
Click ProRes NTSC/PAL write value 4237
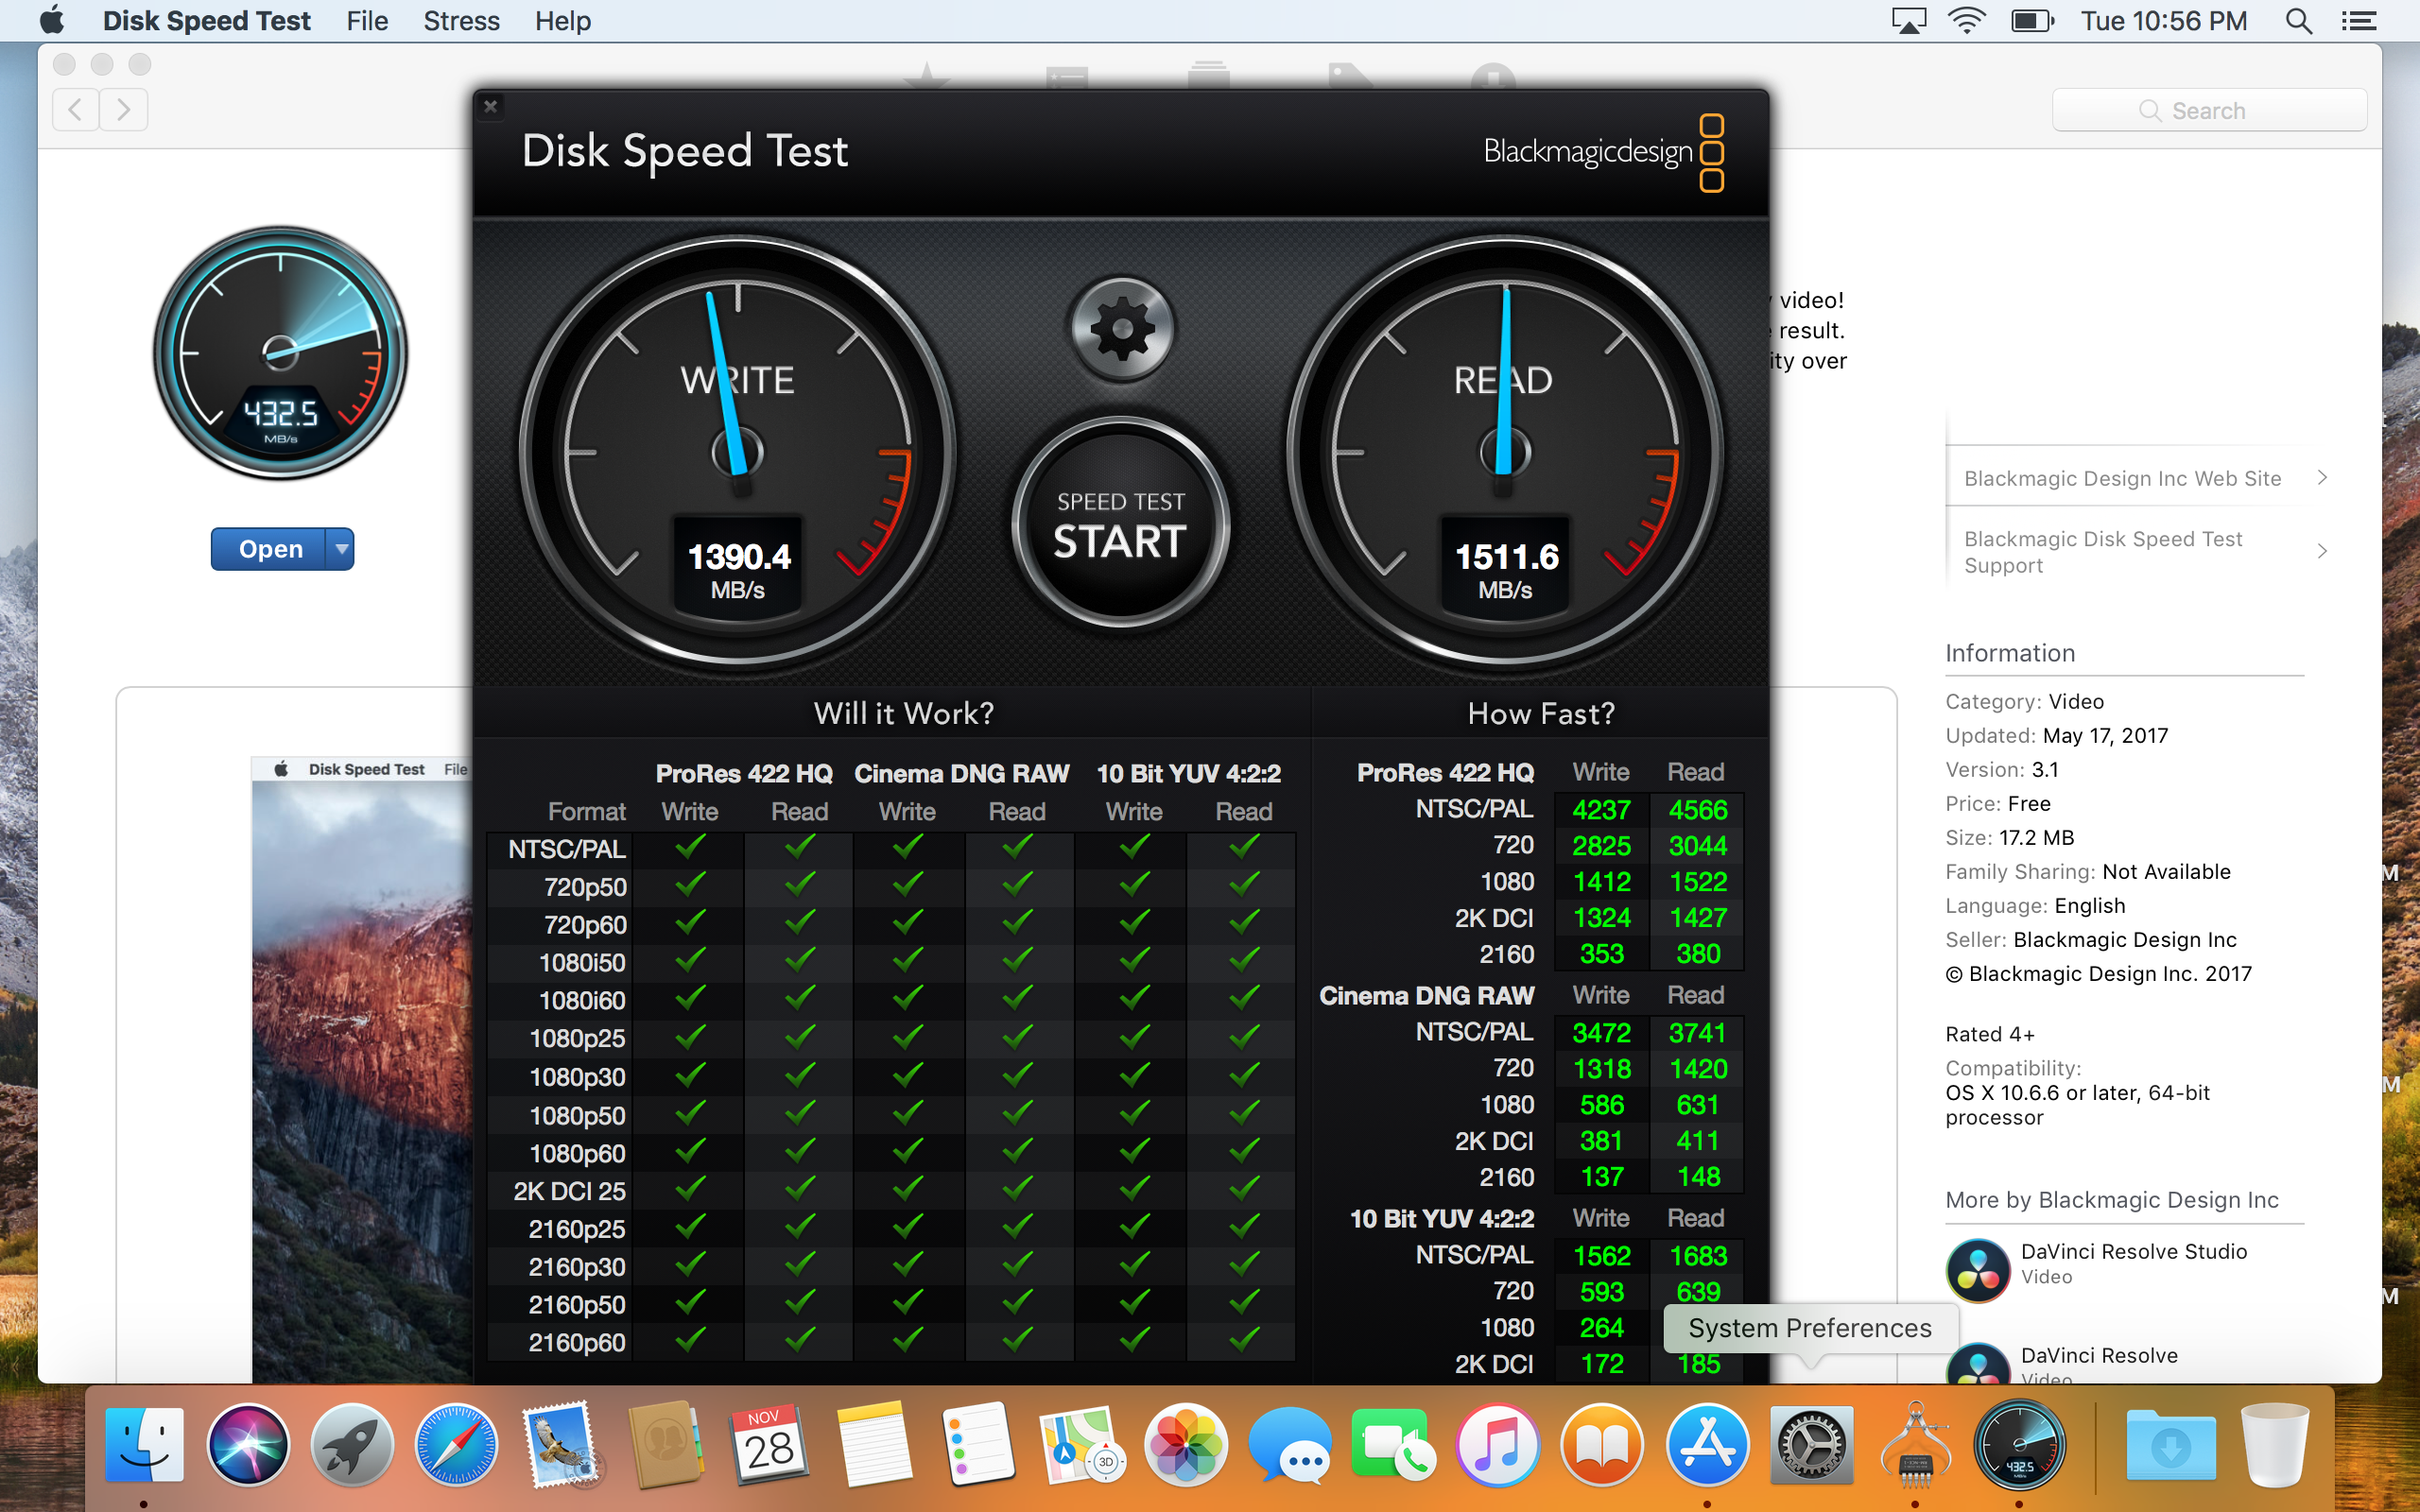1601,809
